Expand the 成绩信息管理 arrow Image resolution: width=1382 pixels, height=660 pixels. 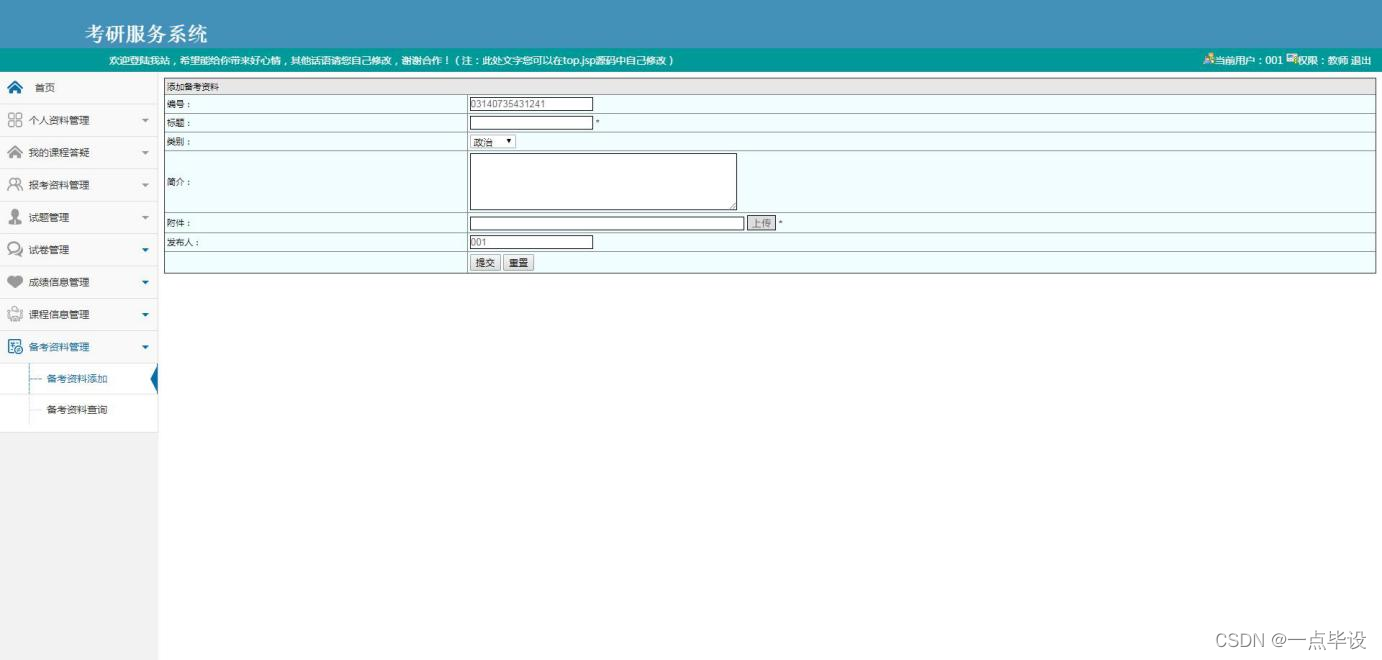pos(145,282)
